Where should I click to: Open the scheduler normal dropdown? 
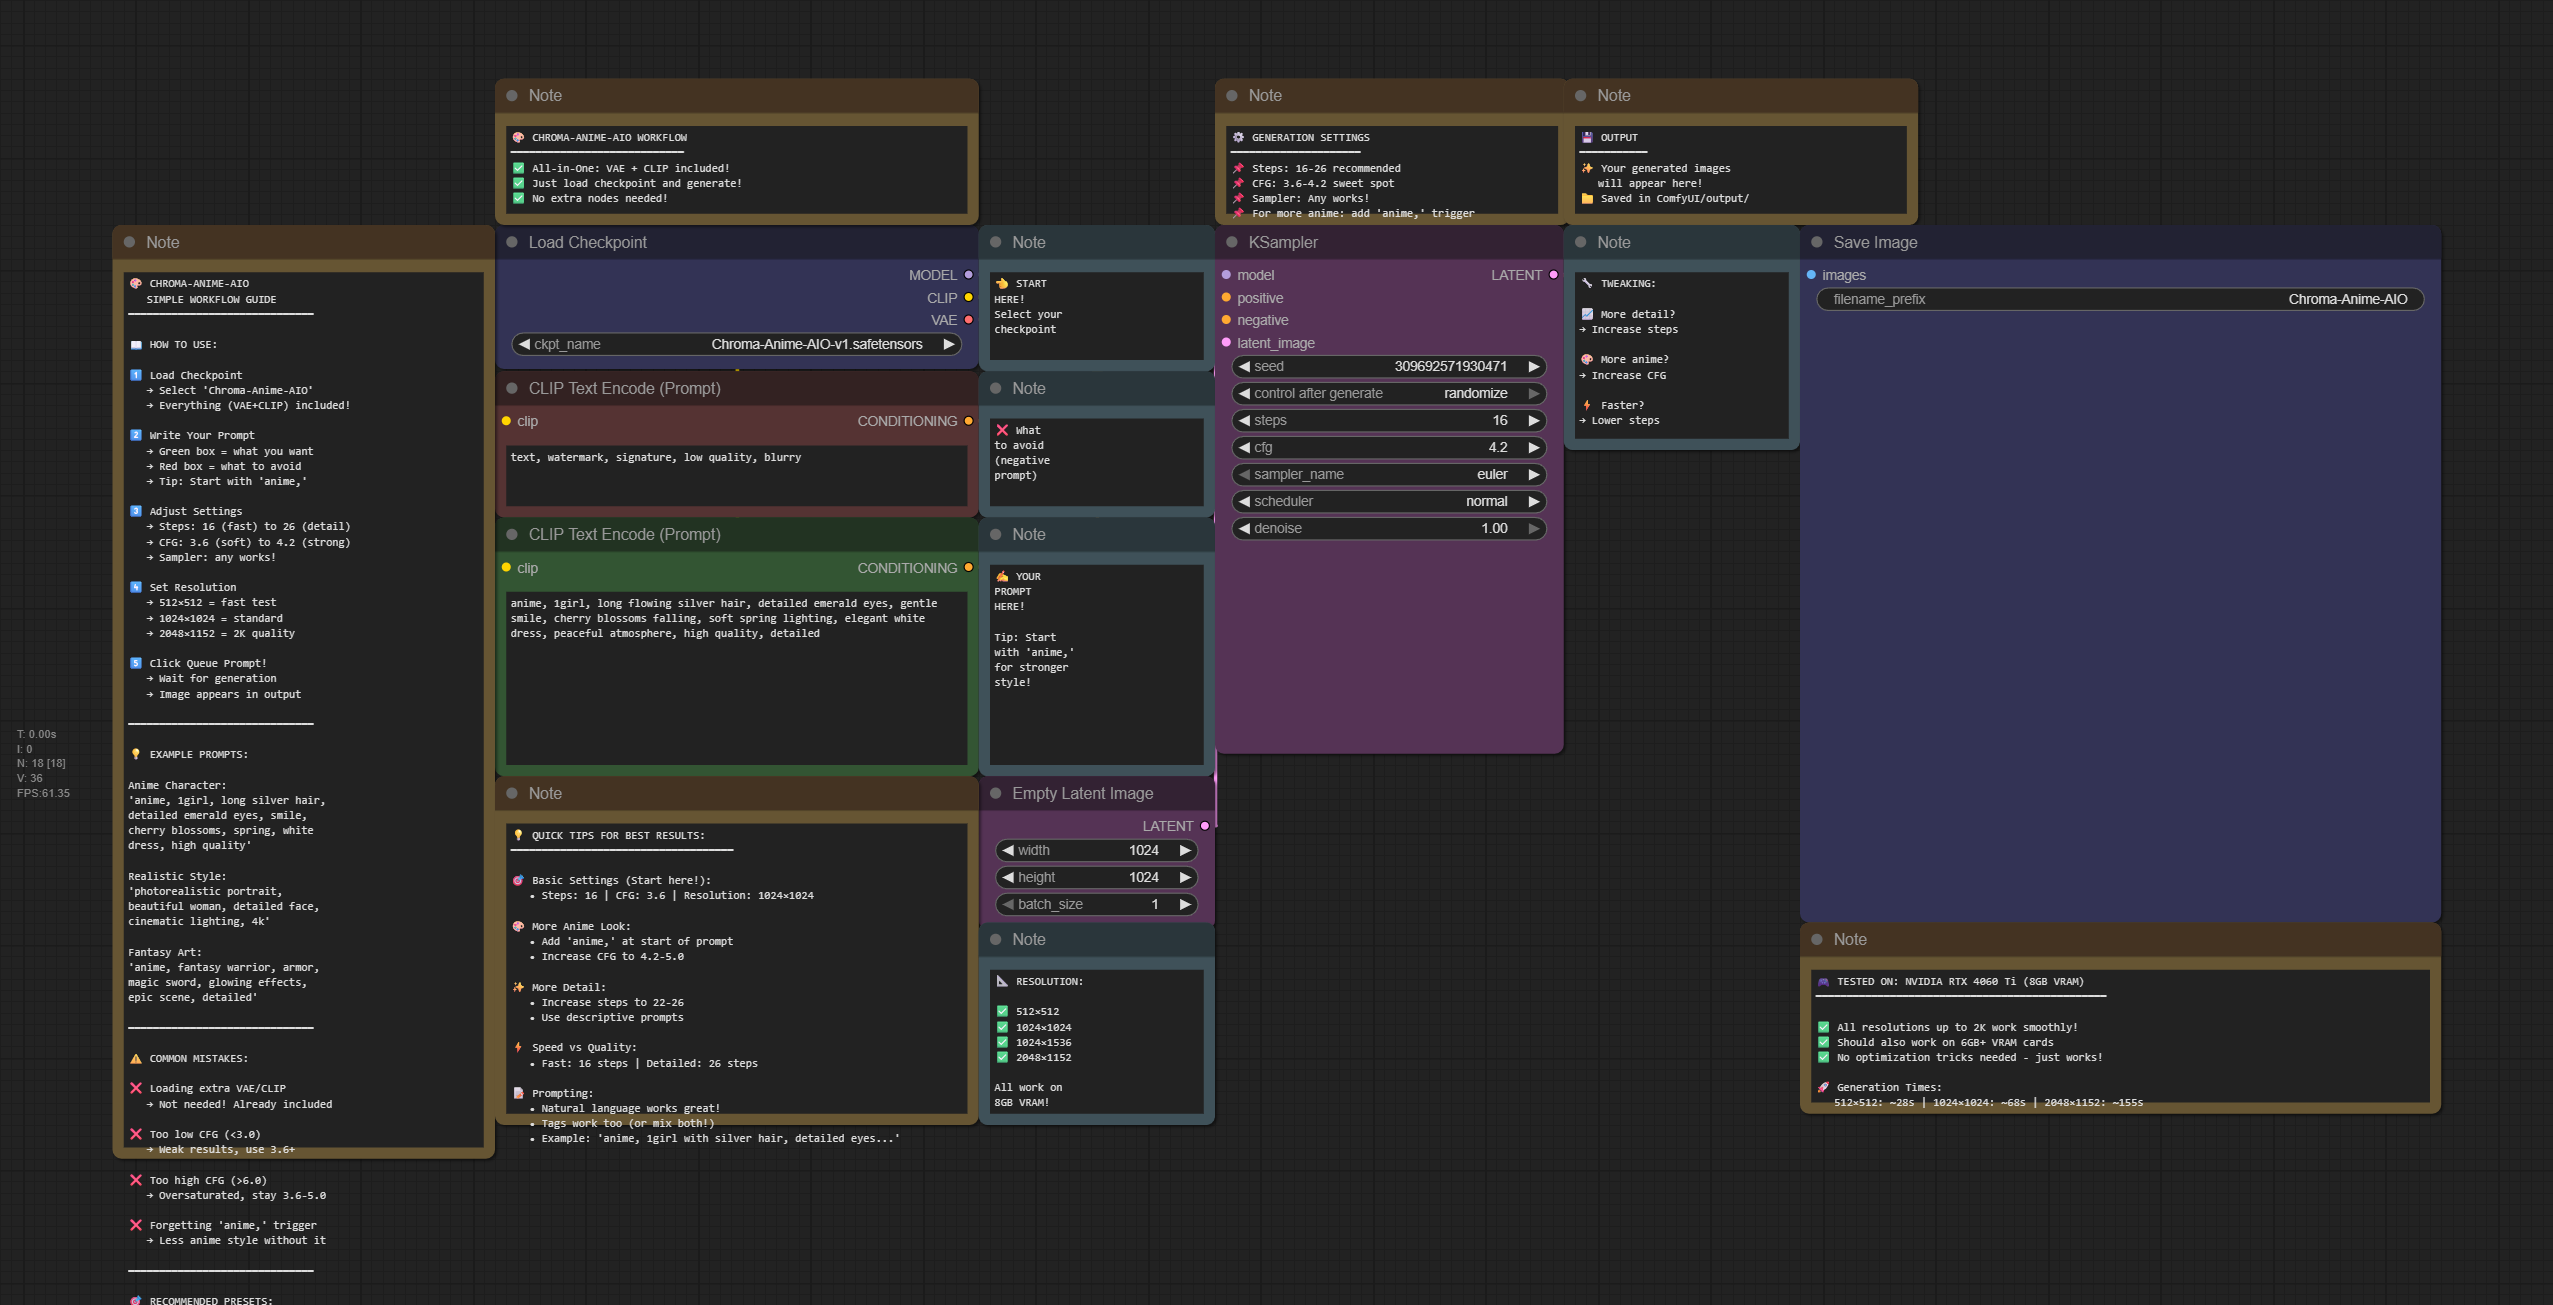[x=1389, y=502]
